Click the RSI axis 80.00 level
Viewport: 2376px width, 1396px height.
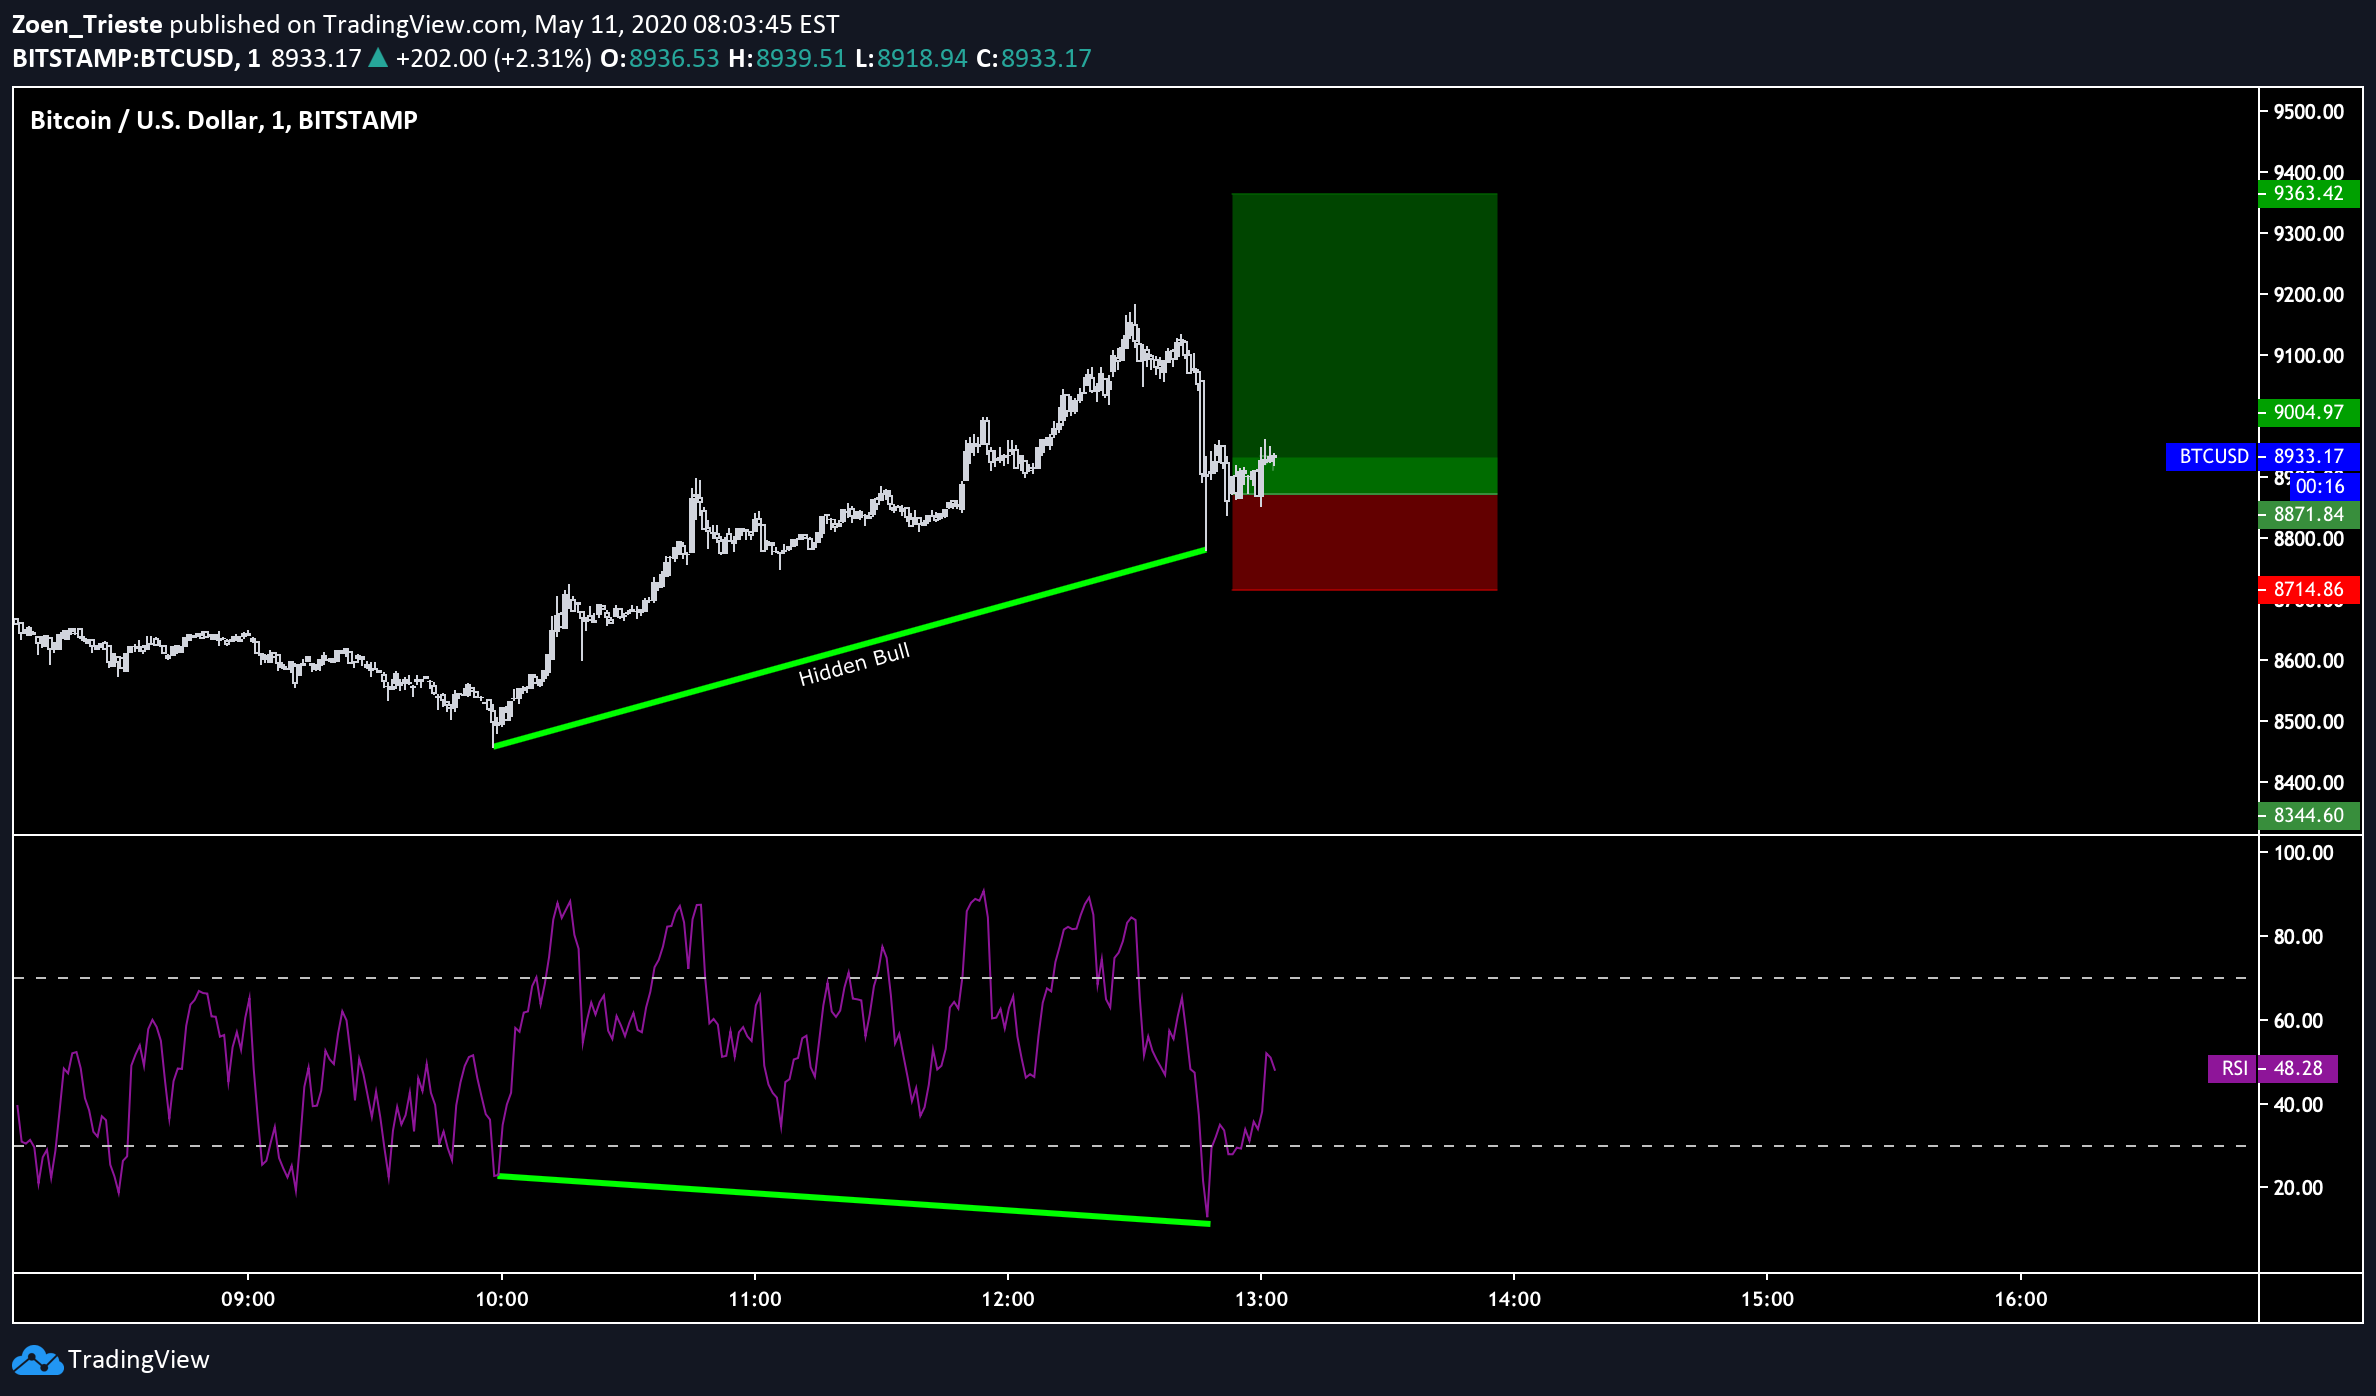click(2298, 936)
